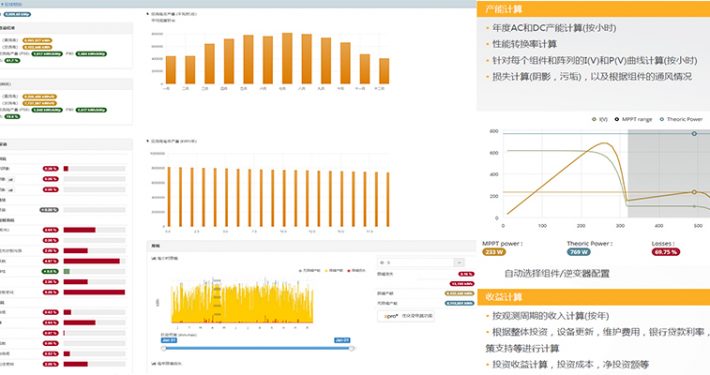The height and width of the screenshot is (375, 710).
Task: Click the 769 W Theoric Power badge
Action: (579, 252)
